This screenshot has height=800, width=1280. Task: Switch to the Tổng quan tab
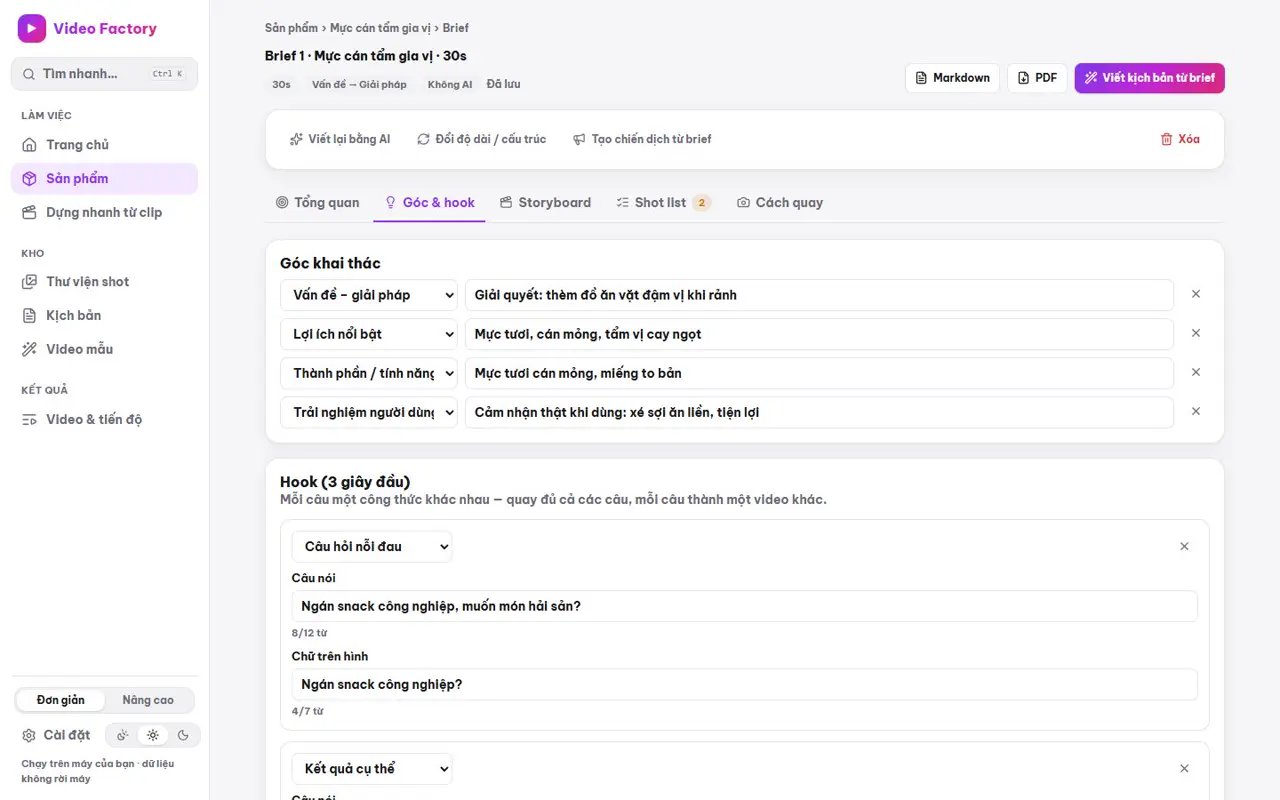tap(317, 203)
